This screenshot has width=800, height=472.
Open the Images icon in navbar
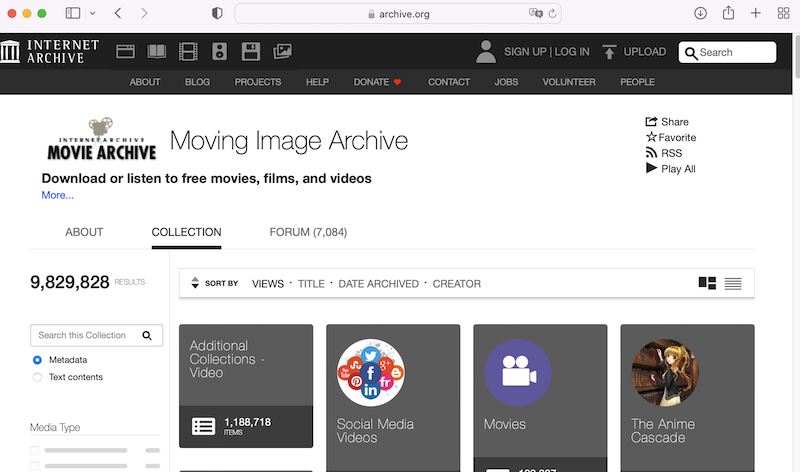coord(282,52)
